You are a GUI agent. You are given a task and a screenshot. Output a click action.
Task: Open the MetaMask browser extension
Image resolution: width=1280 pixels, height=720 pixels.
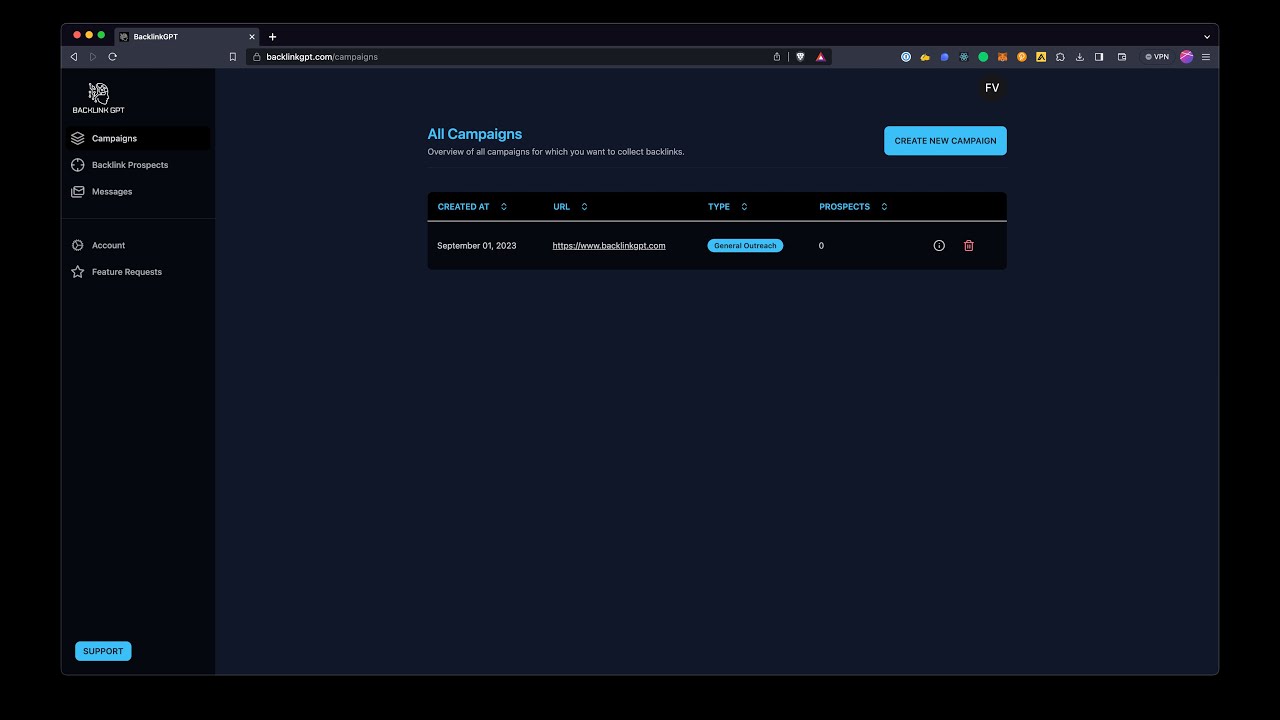click(x=1002, y=57)
